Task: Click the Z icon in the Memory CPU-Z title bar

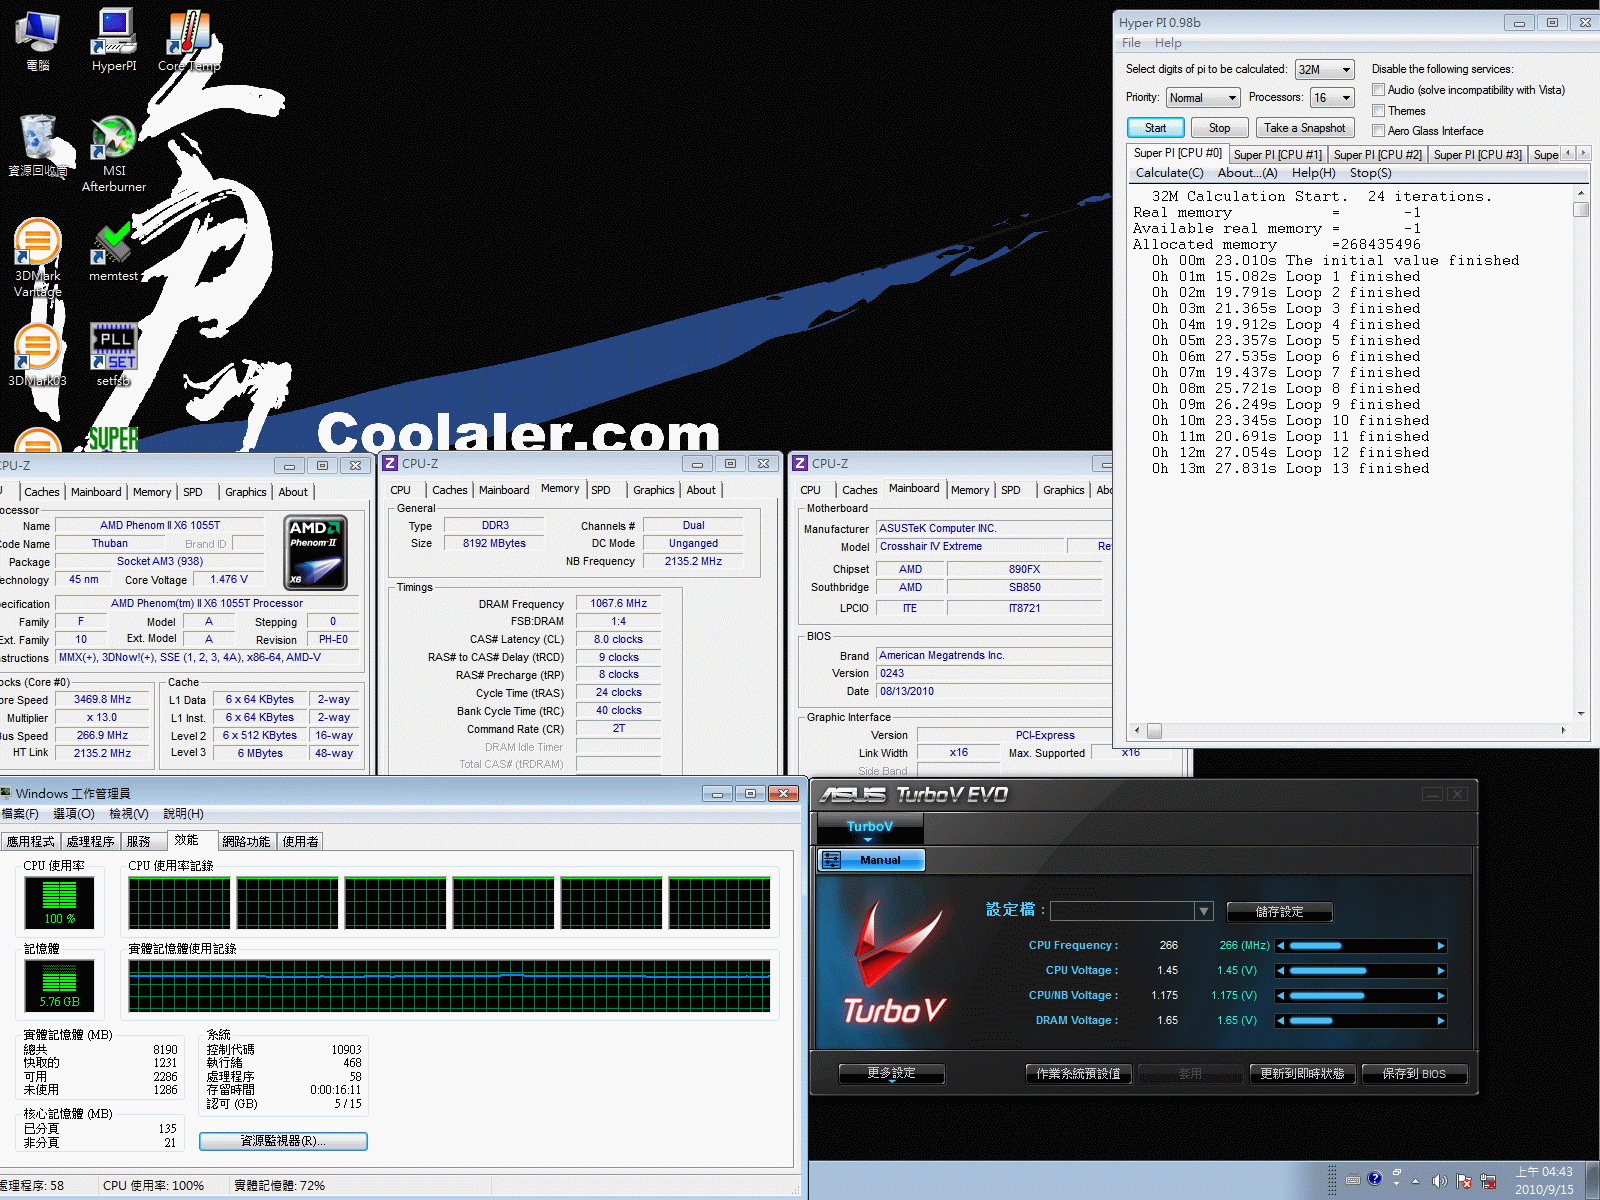Action: 391,463
